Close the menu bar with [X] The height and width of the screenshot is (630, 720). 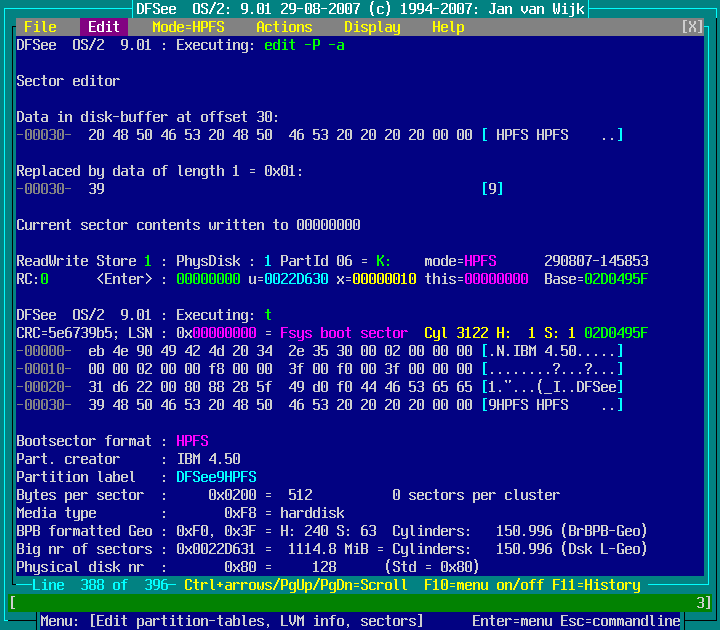(692, 27)
